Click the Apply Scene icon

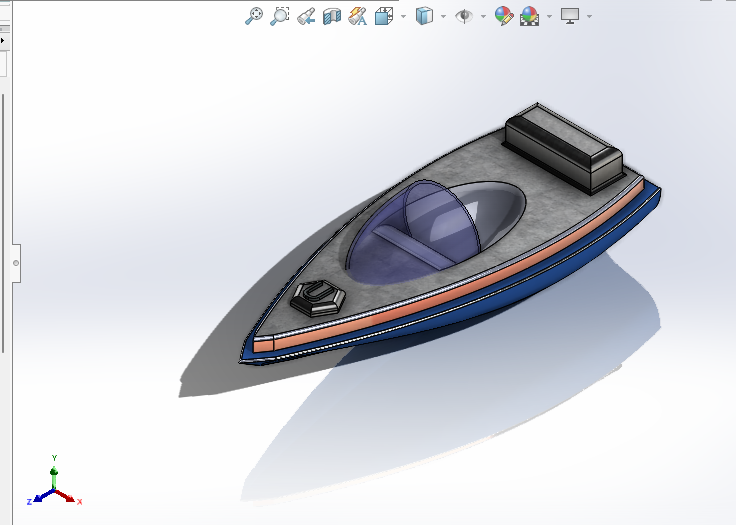[x=529, y=16]
